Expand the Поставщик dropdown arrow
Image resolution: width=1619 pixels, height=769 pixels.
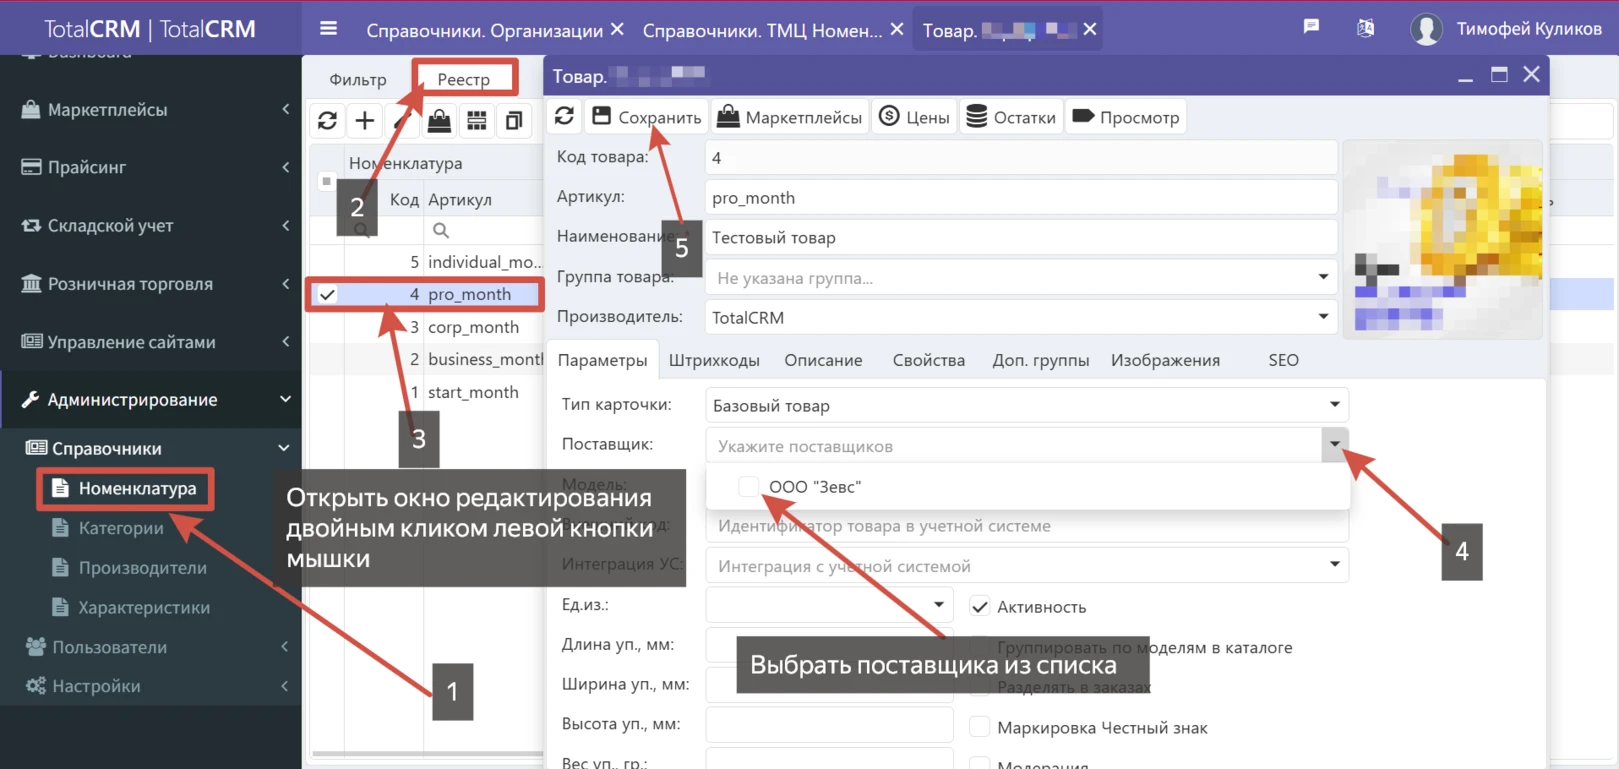point(1334,444)
